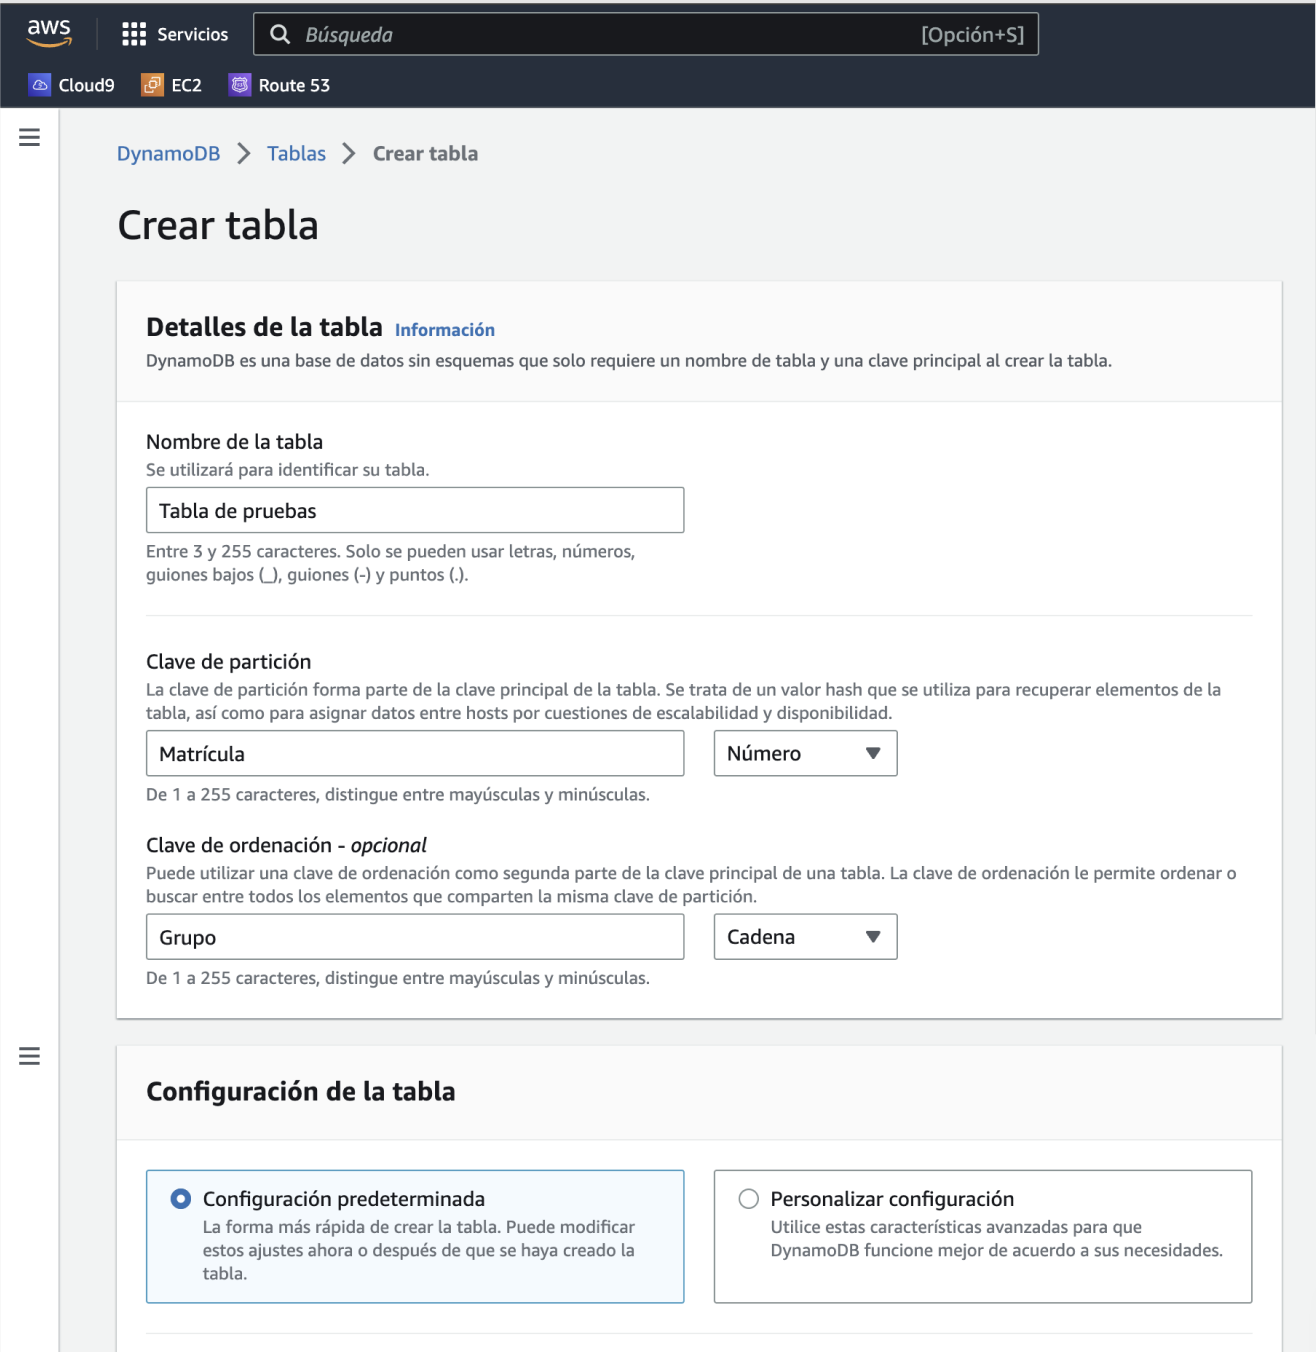Go to the DynamoDB breadcrumb link

168,153
